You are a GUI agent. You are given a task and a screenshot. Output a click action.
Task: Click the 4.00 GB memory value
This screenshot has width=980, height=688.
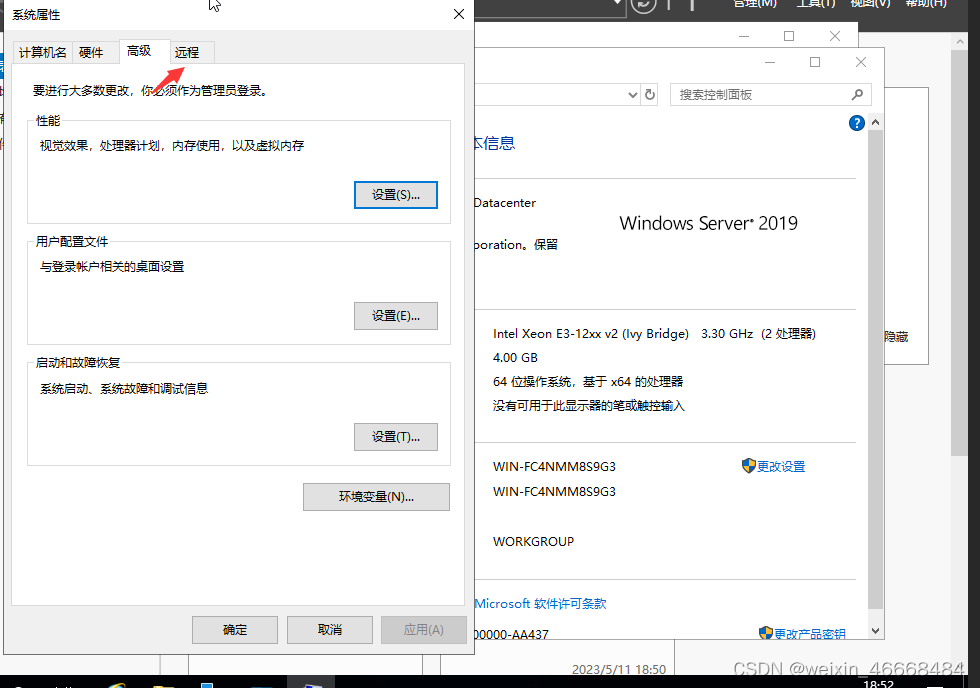click(x=515, y=357)
